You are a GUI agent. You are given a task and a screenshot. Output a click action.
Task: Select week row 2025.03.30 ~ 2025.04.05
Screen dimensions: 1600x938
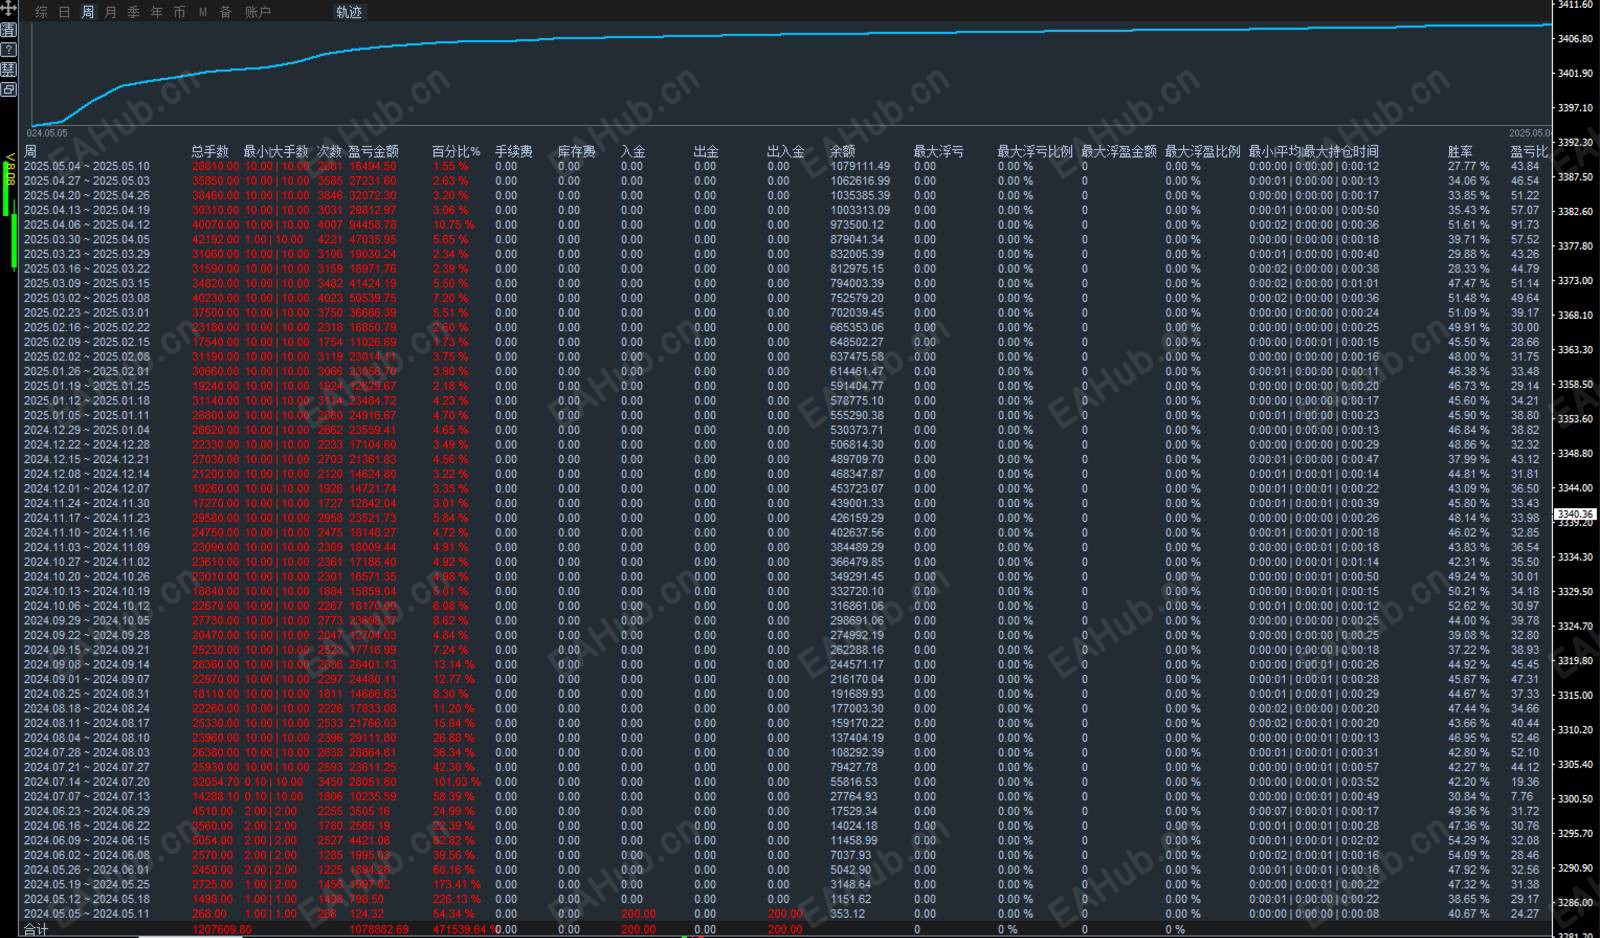coord(87,240)
